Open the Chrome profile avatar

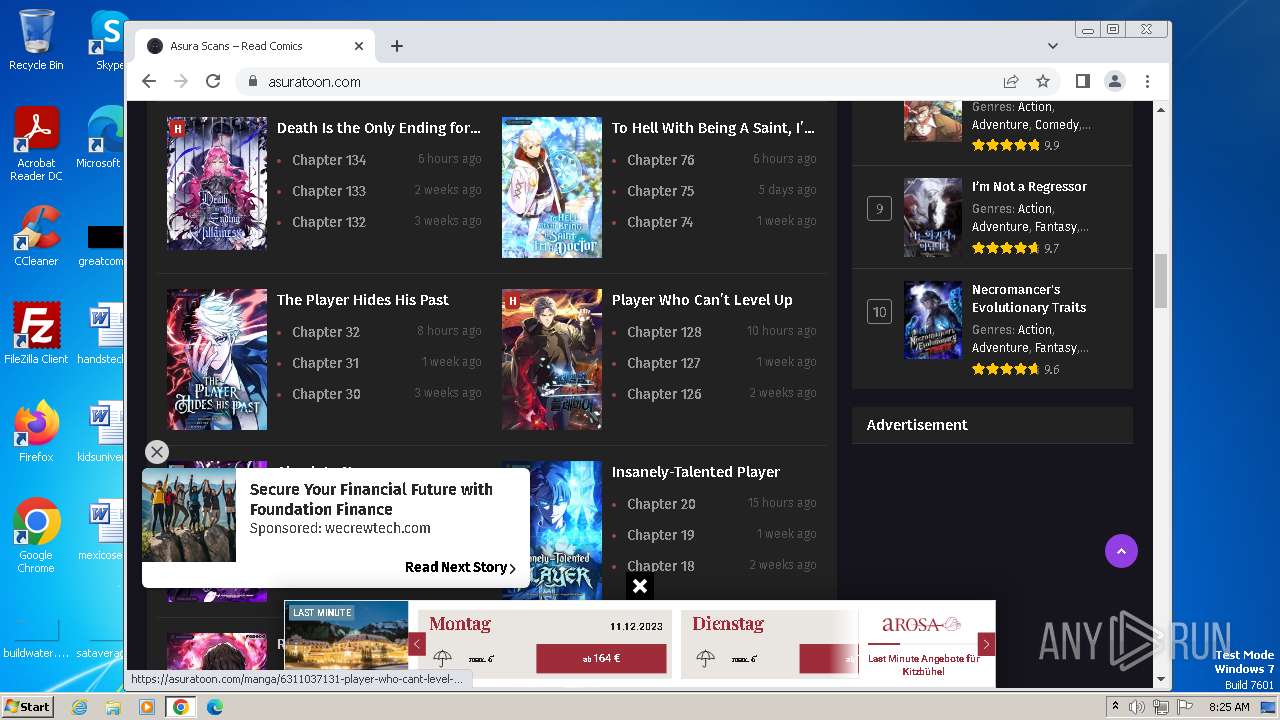pos(1115,82)
